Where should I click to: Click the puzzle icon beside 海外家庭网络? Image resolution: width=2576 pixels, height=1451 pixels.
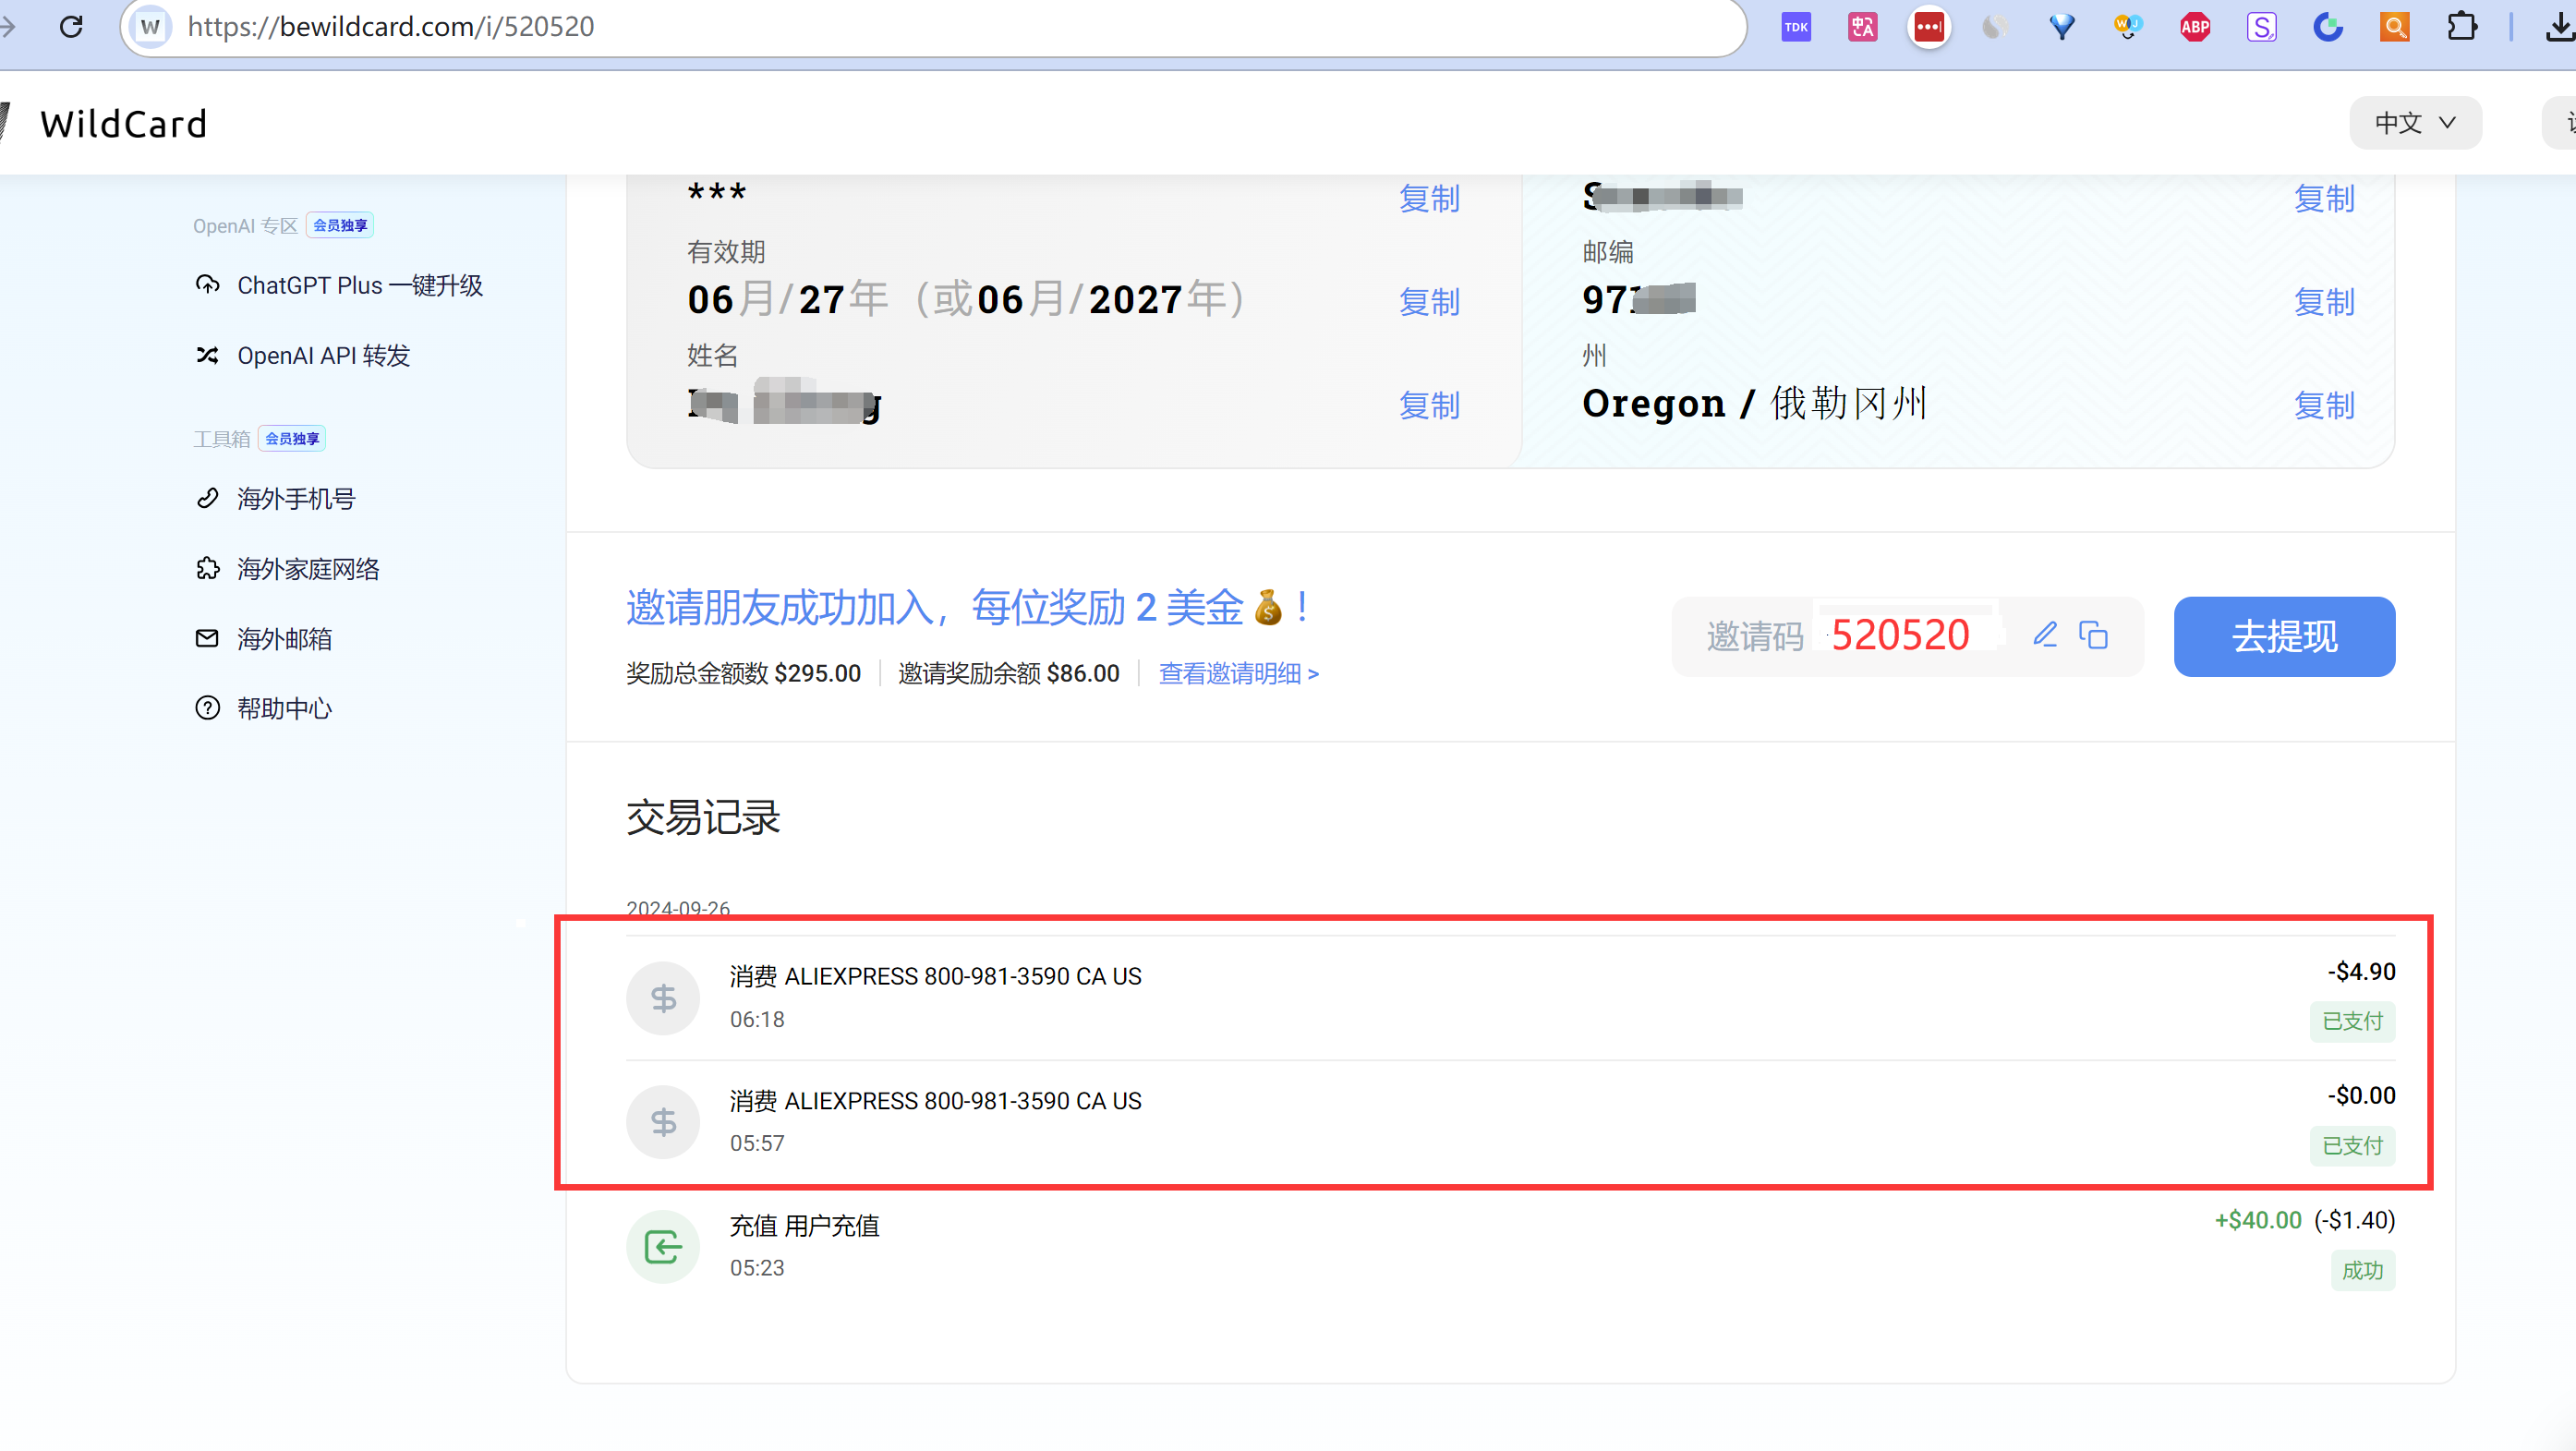pos(207,568)
